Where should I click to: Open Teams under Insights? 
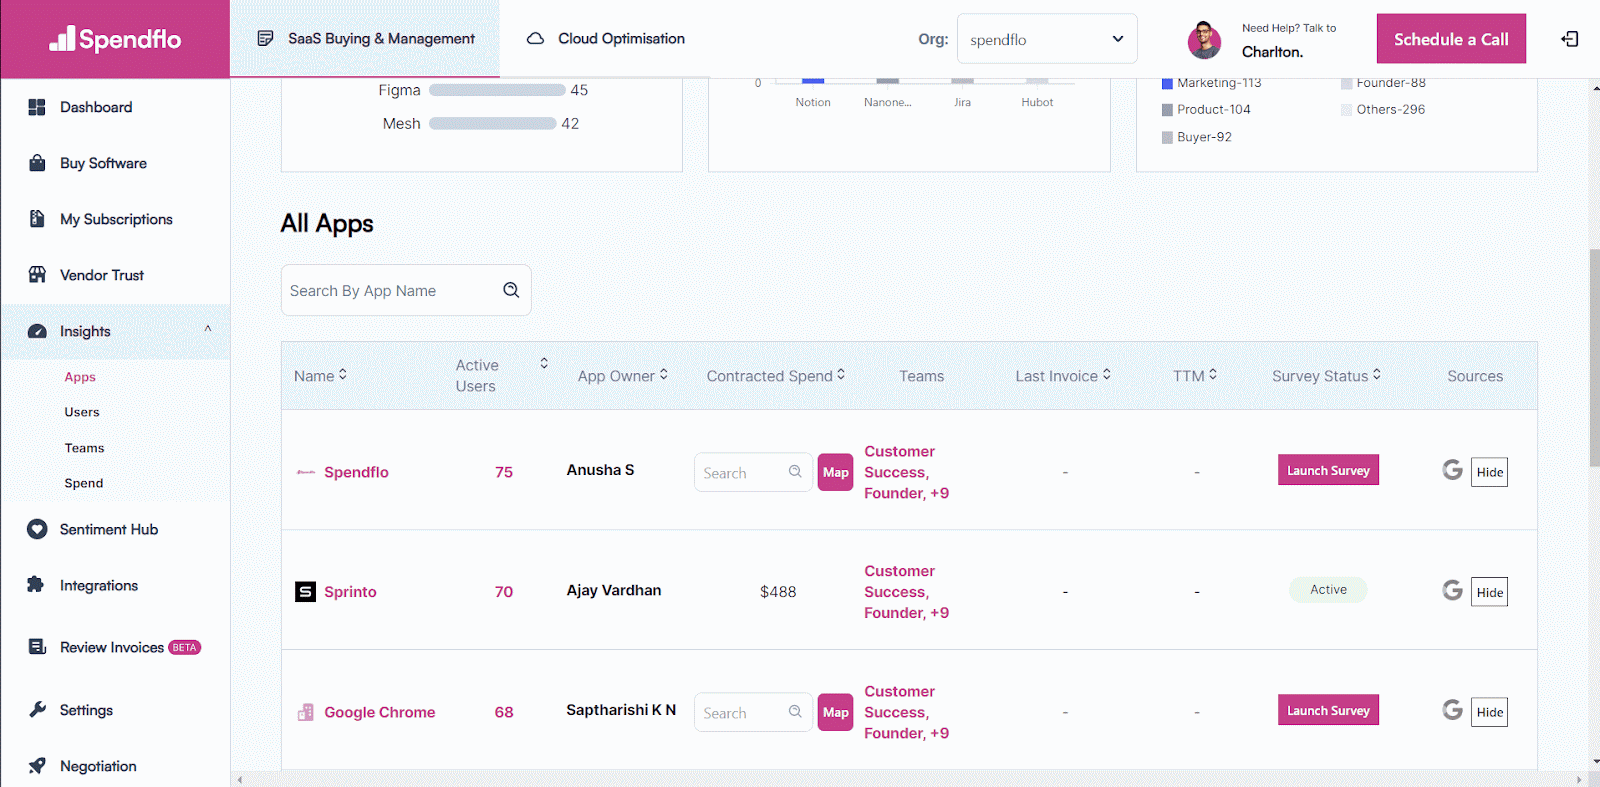pyautogui.click(x=84, y=448)
